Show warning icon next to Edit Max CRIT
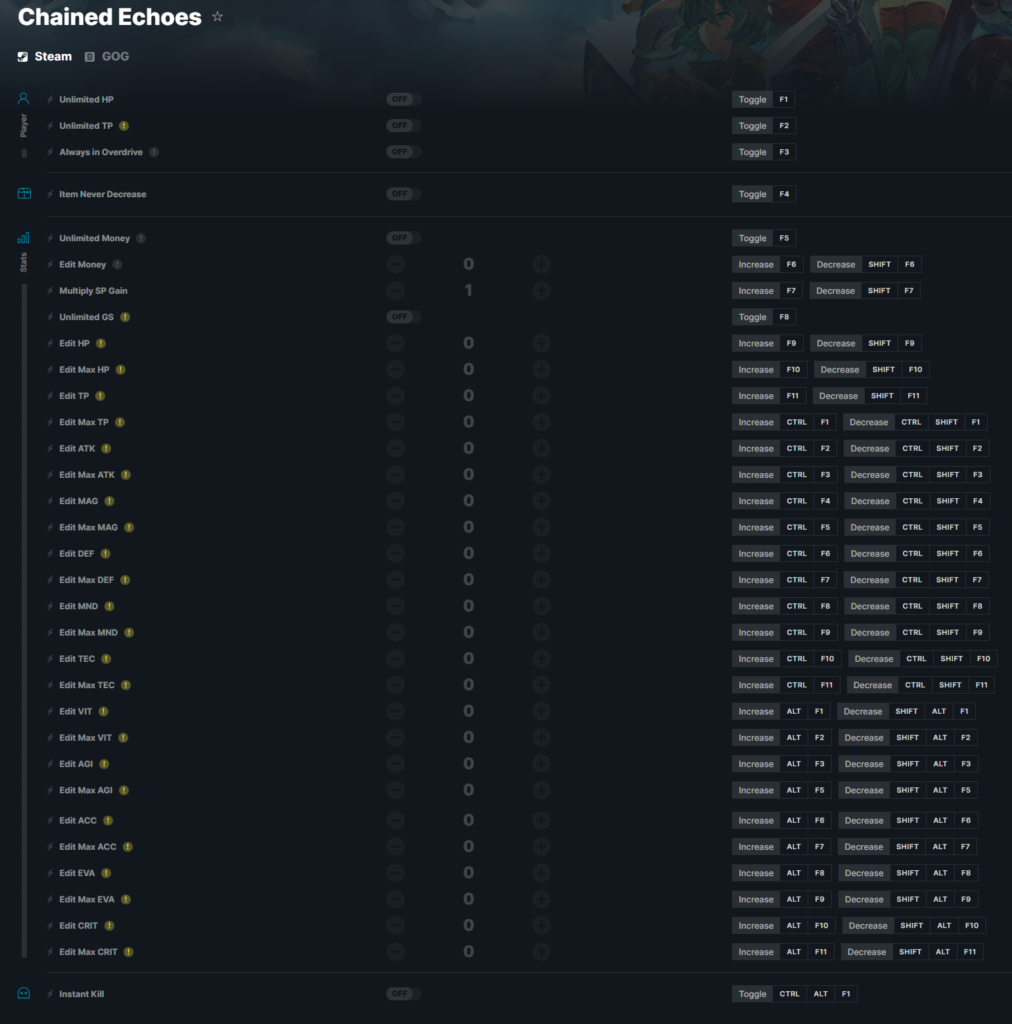 point(129,952)
